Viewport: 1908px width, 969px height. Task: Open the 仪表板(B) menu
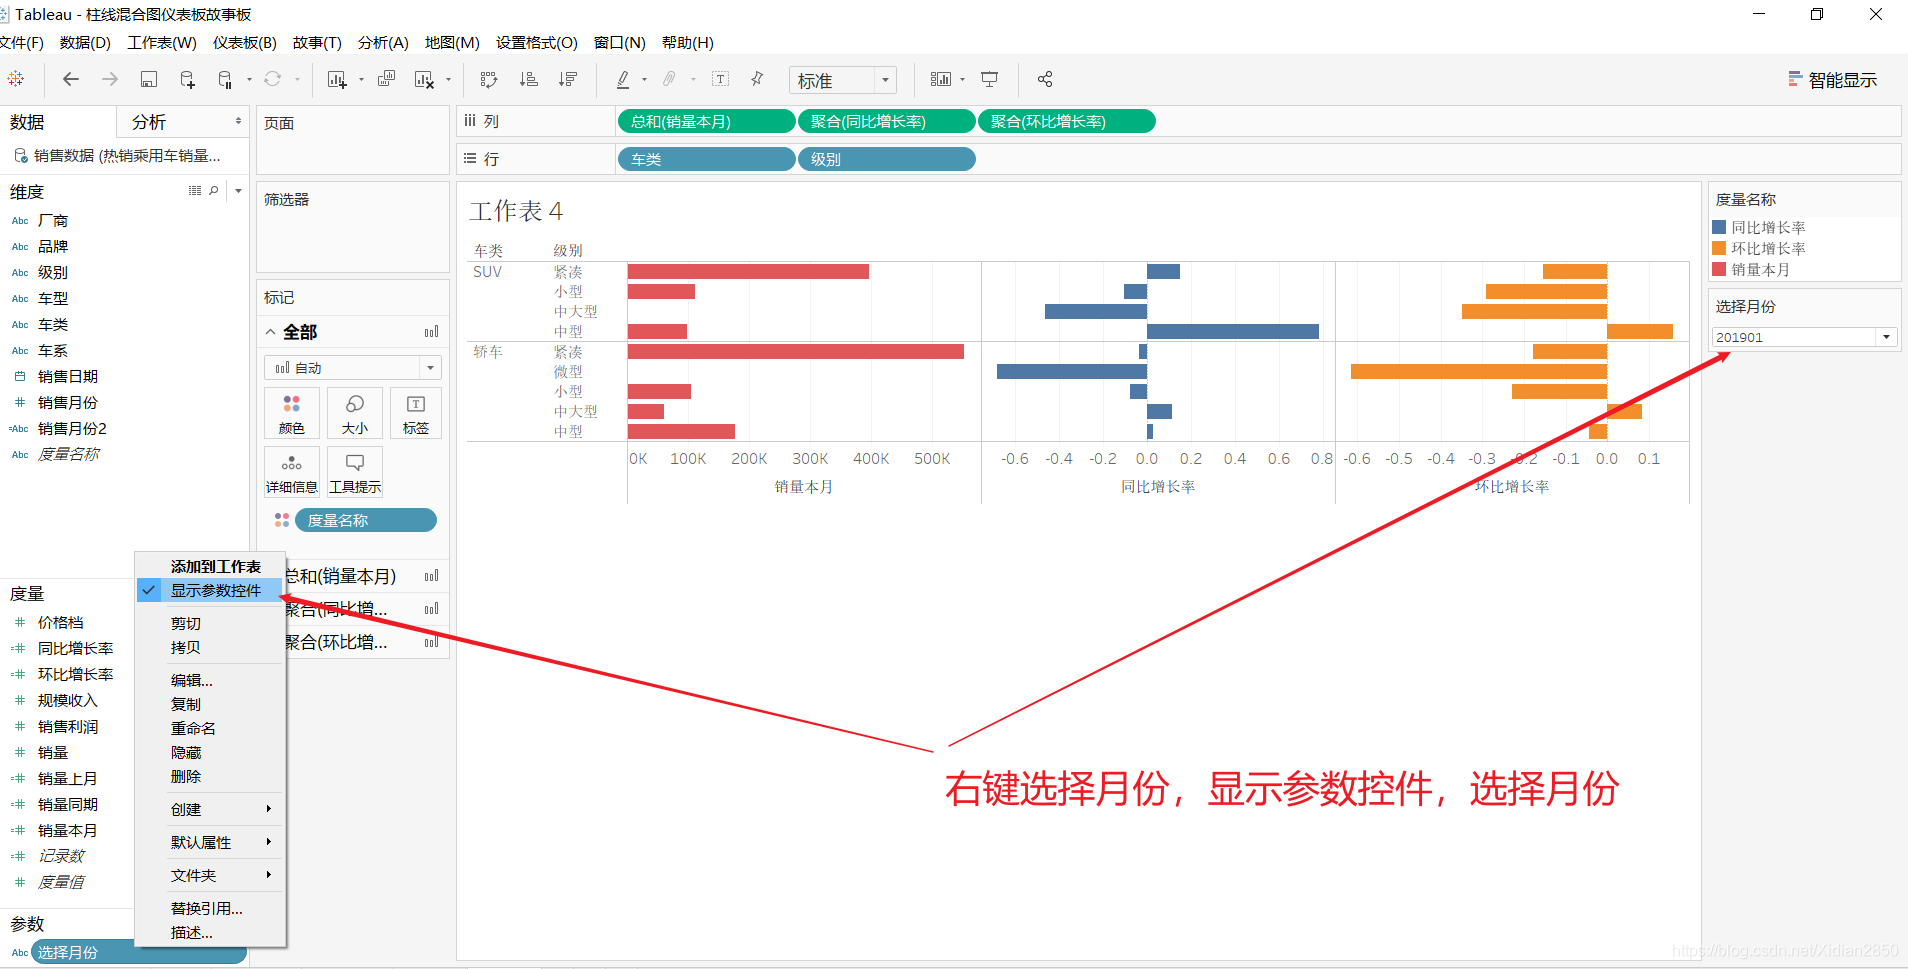click(x=245, y=42)
